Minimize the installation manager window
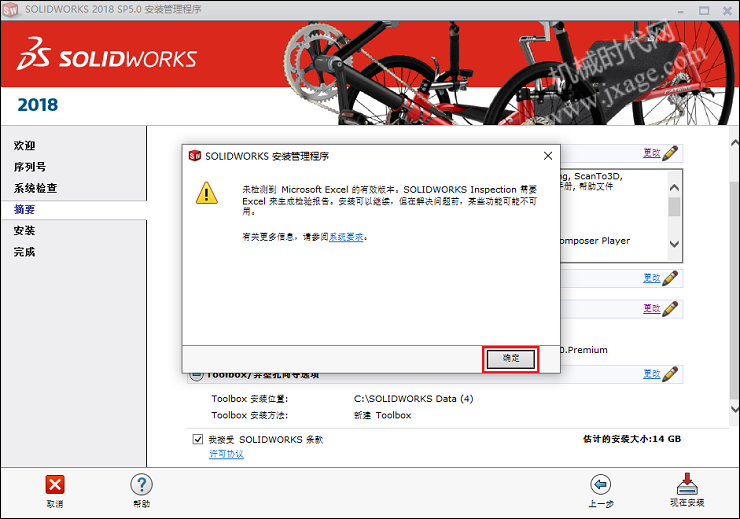The height and width of the screenshot is (519, 740). [681, 11]
